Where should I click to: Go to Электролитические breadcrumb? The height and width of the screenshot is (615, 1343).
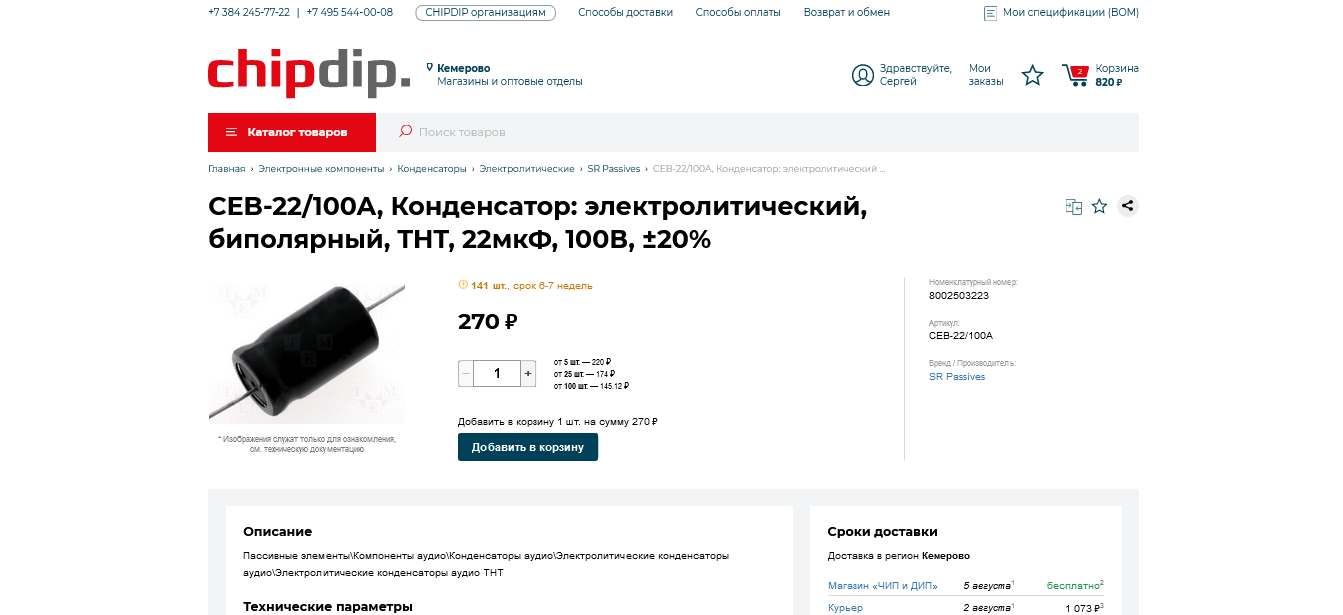pos(527,169)
